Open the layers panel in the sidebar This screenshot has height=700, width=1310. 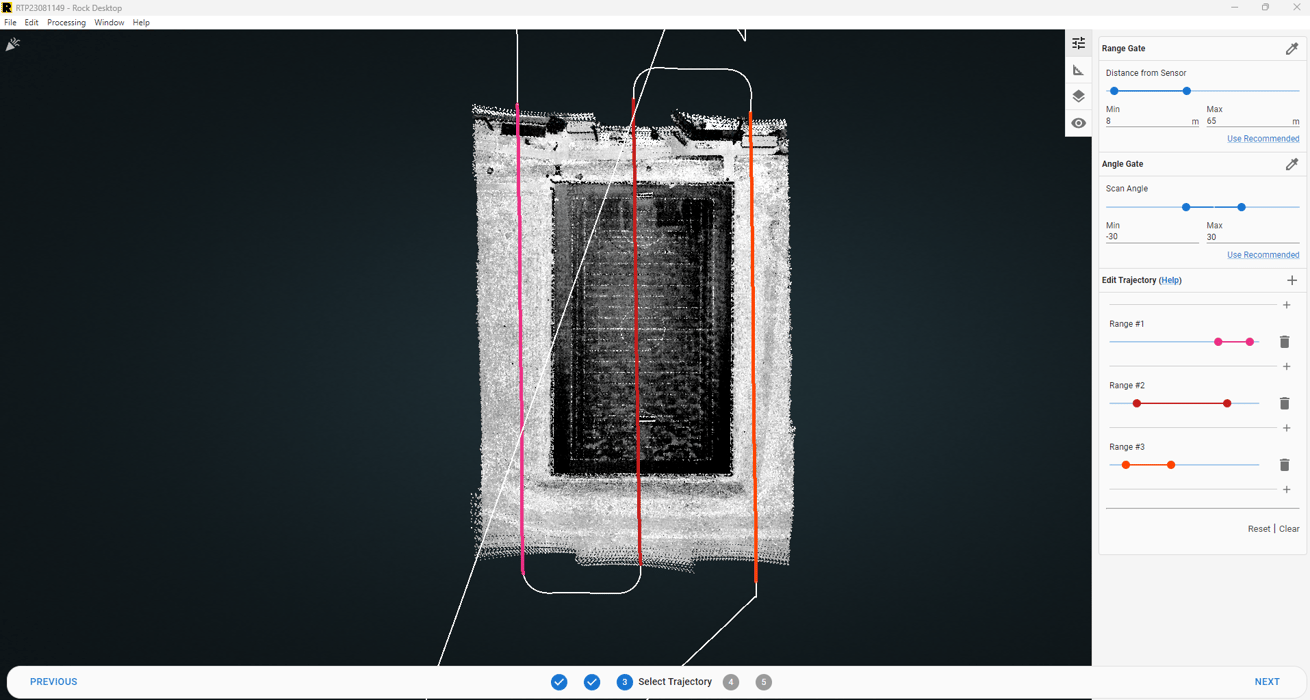coord(1078,96)
